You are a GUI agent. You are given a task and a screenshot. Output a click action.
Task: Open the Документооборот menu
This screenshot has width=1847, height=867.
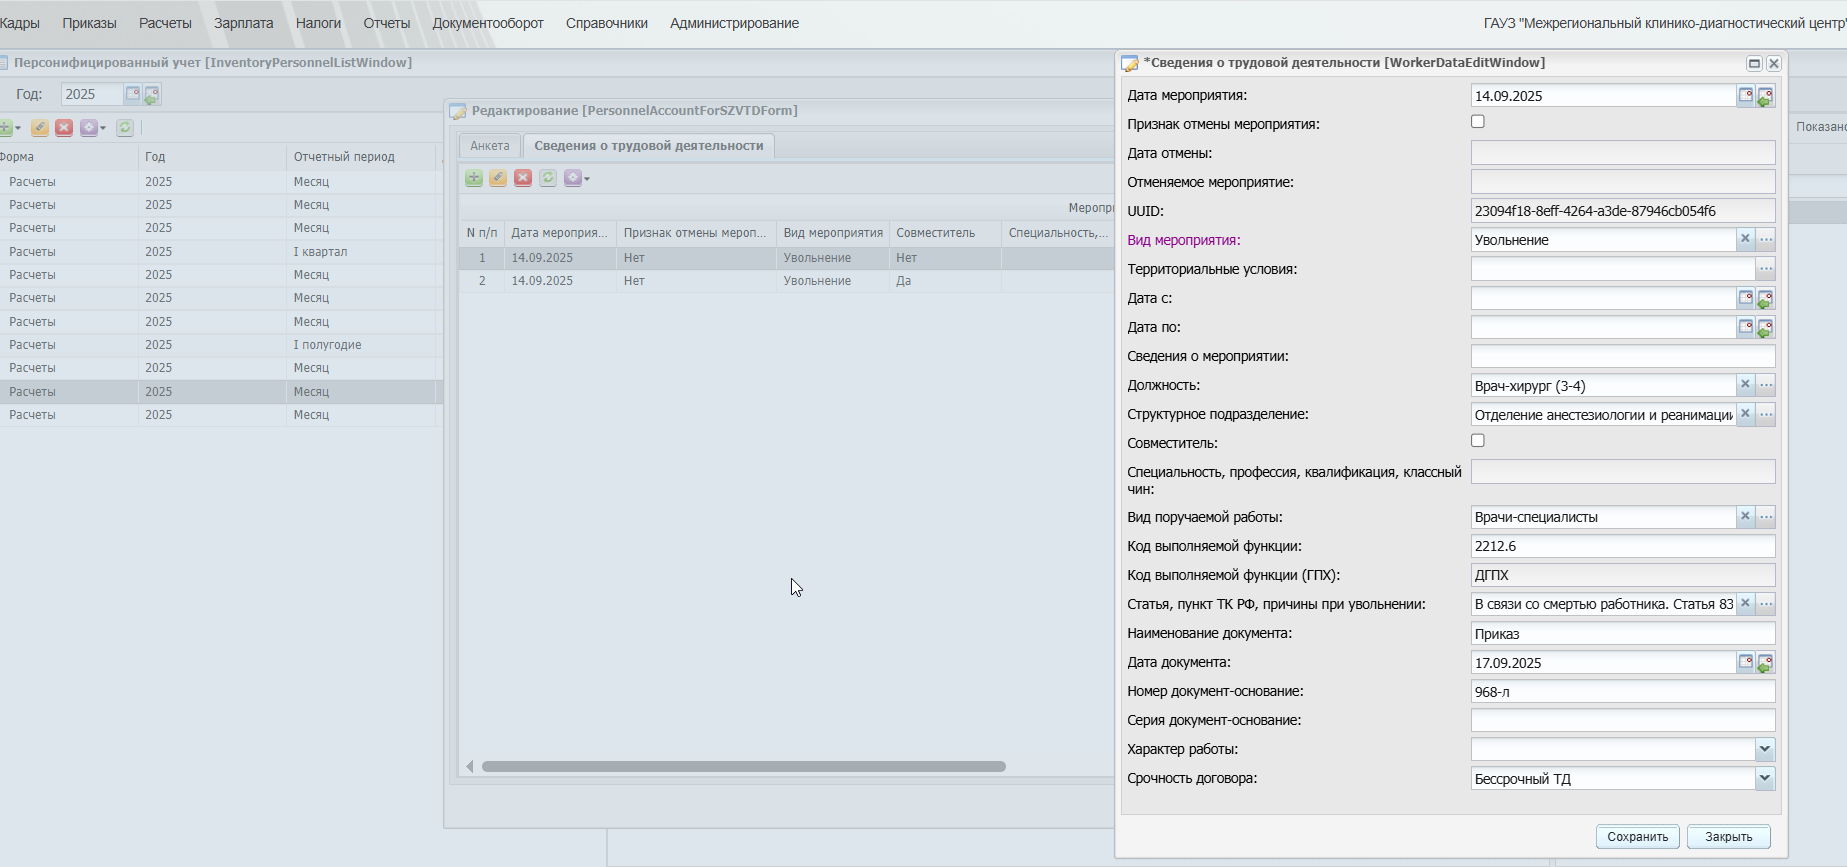(x=488, y=23)
